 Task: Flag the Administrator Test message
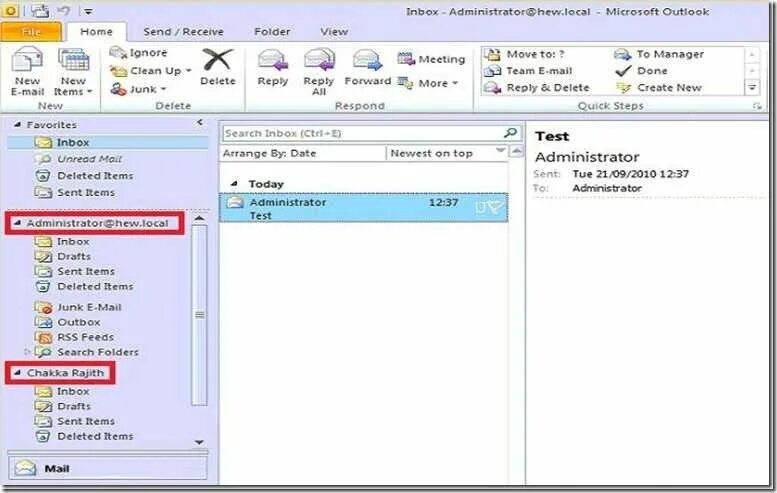coord(494,208)
